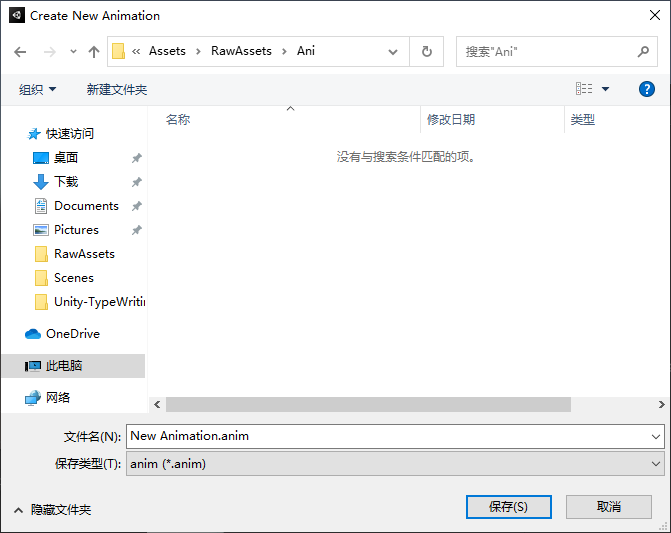
Task: Click the 下载 blue arrow icon
Action: tap(41, 182)
